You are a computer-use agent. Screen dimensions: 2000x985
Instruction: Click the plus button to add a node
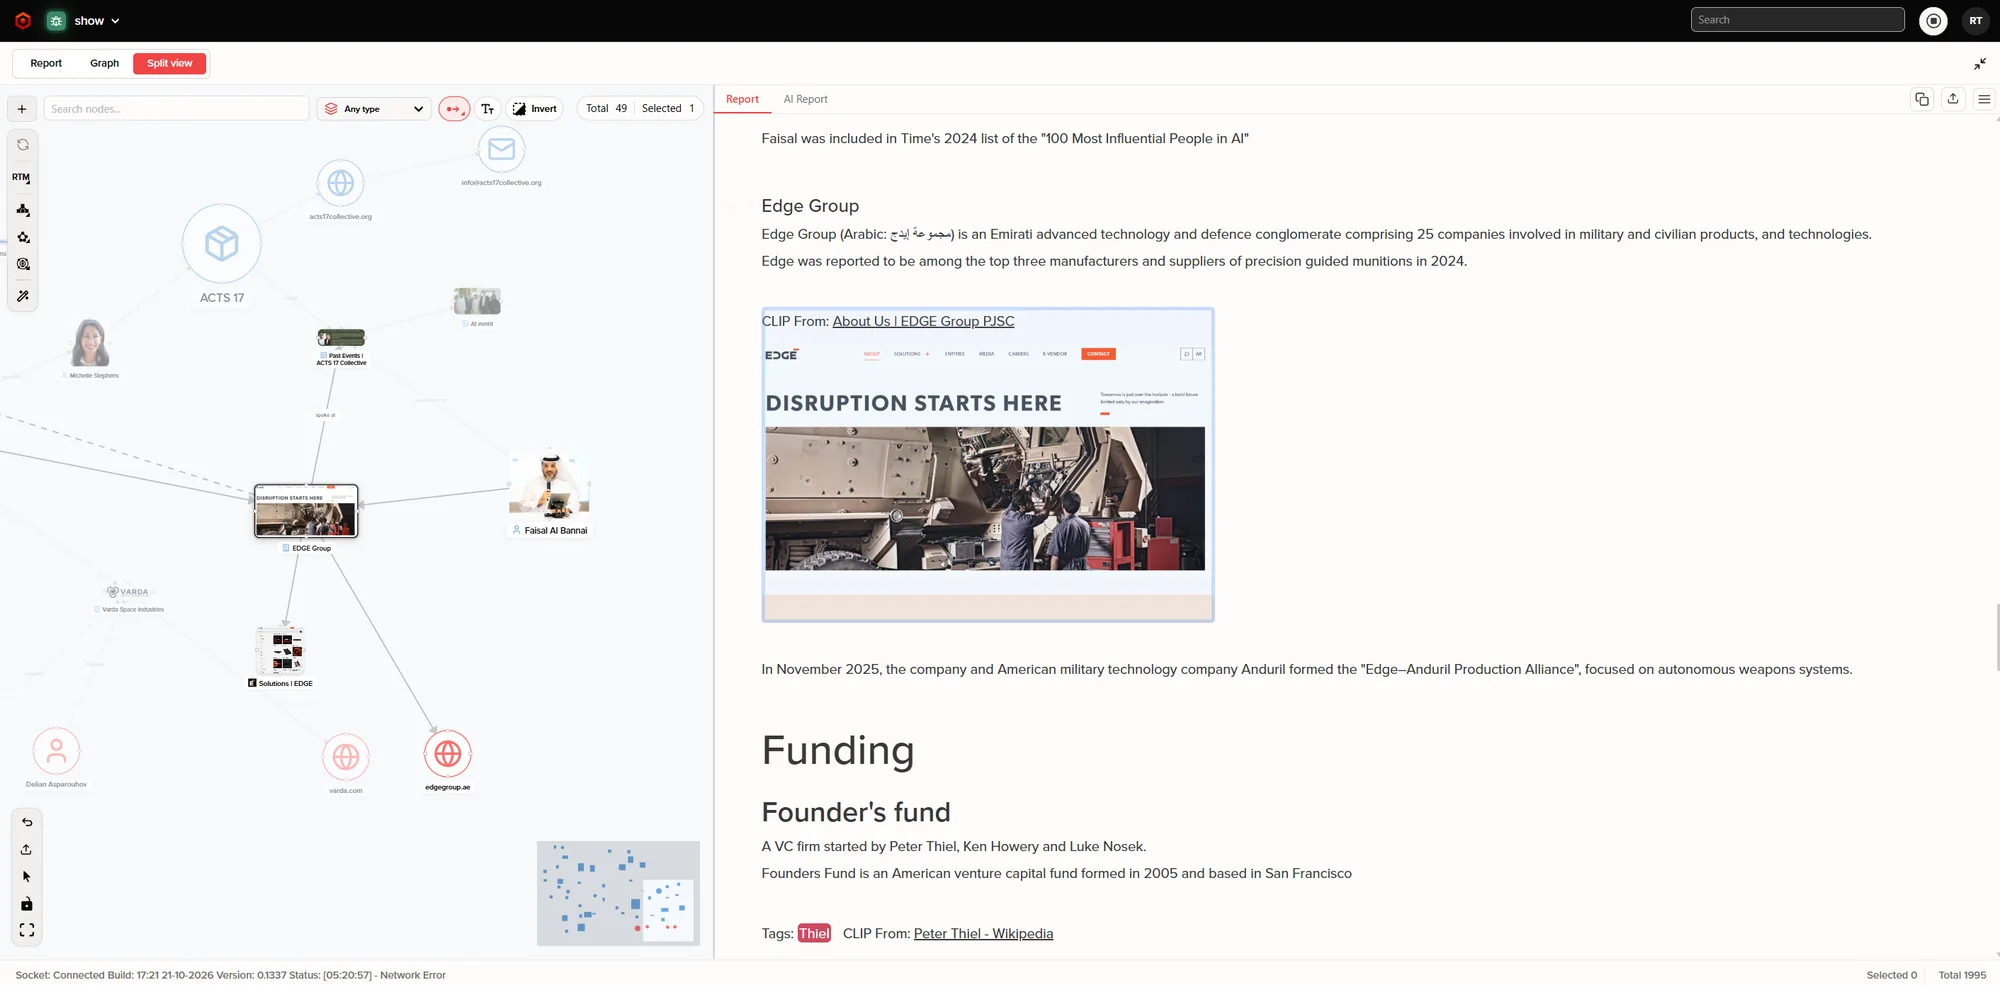coord(22,109)
